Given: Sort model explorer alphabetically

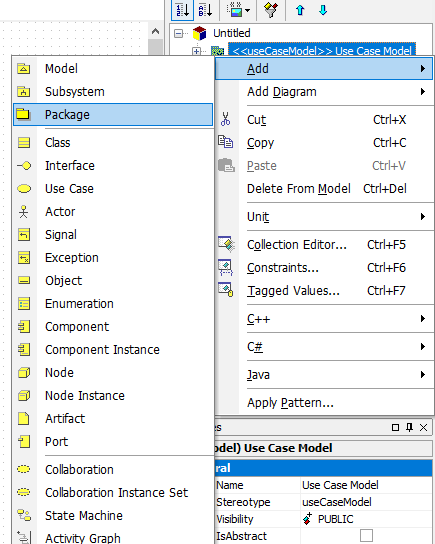Looking at the screenshot, I should 205,10.
